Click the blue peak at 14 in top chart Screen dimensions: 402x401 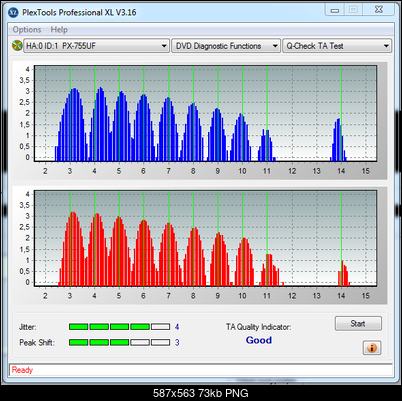click(338, 140)
